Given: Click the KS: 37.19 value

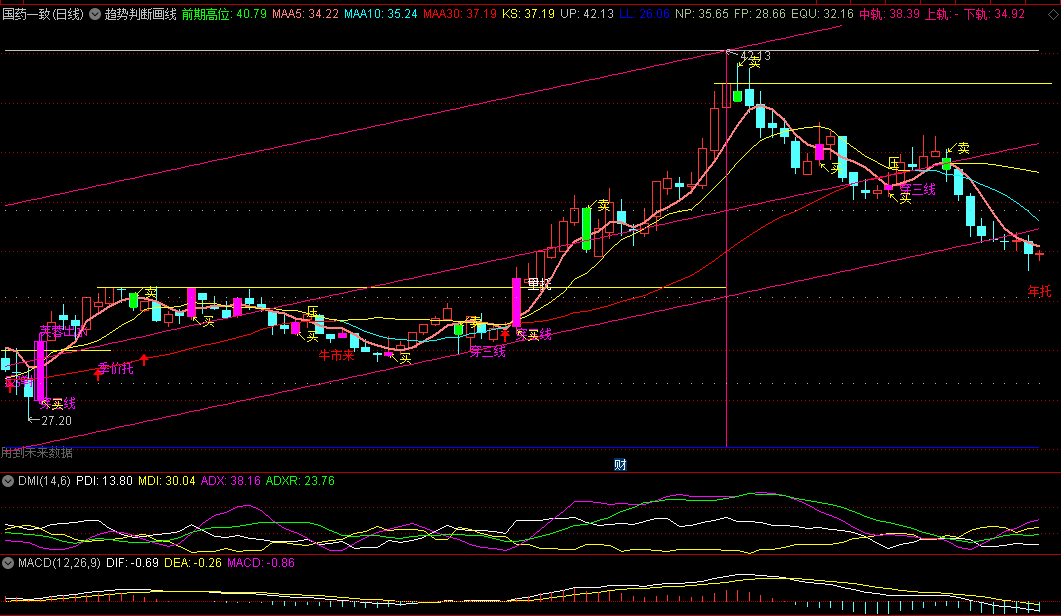Looking at the screenshot, I should (x=528, y=14).
